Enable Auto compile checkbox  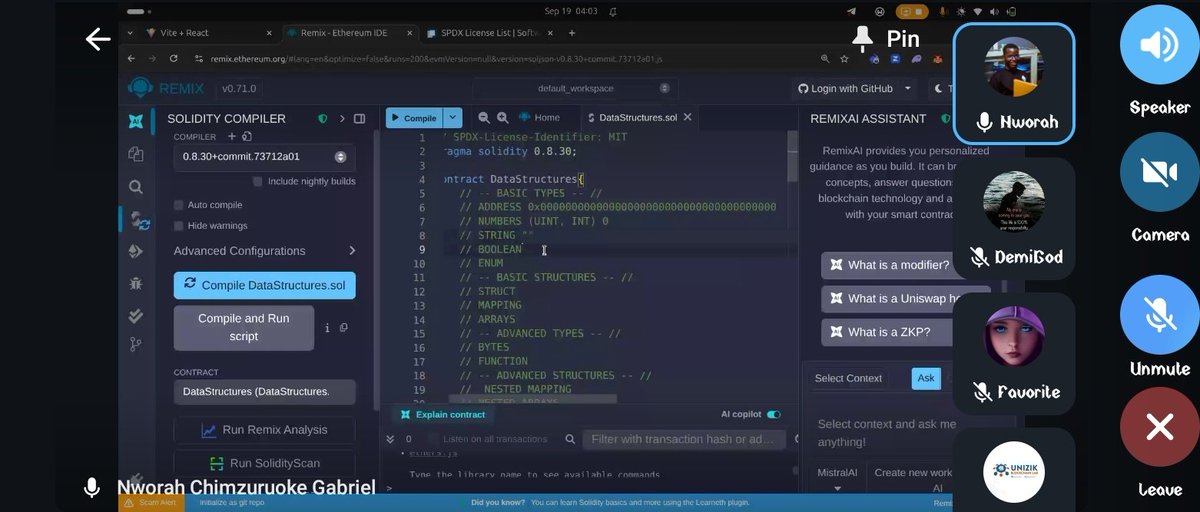pos(179,205)
